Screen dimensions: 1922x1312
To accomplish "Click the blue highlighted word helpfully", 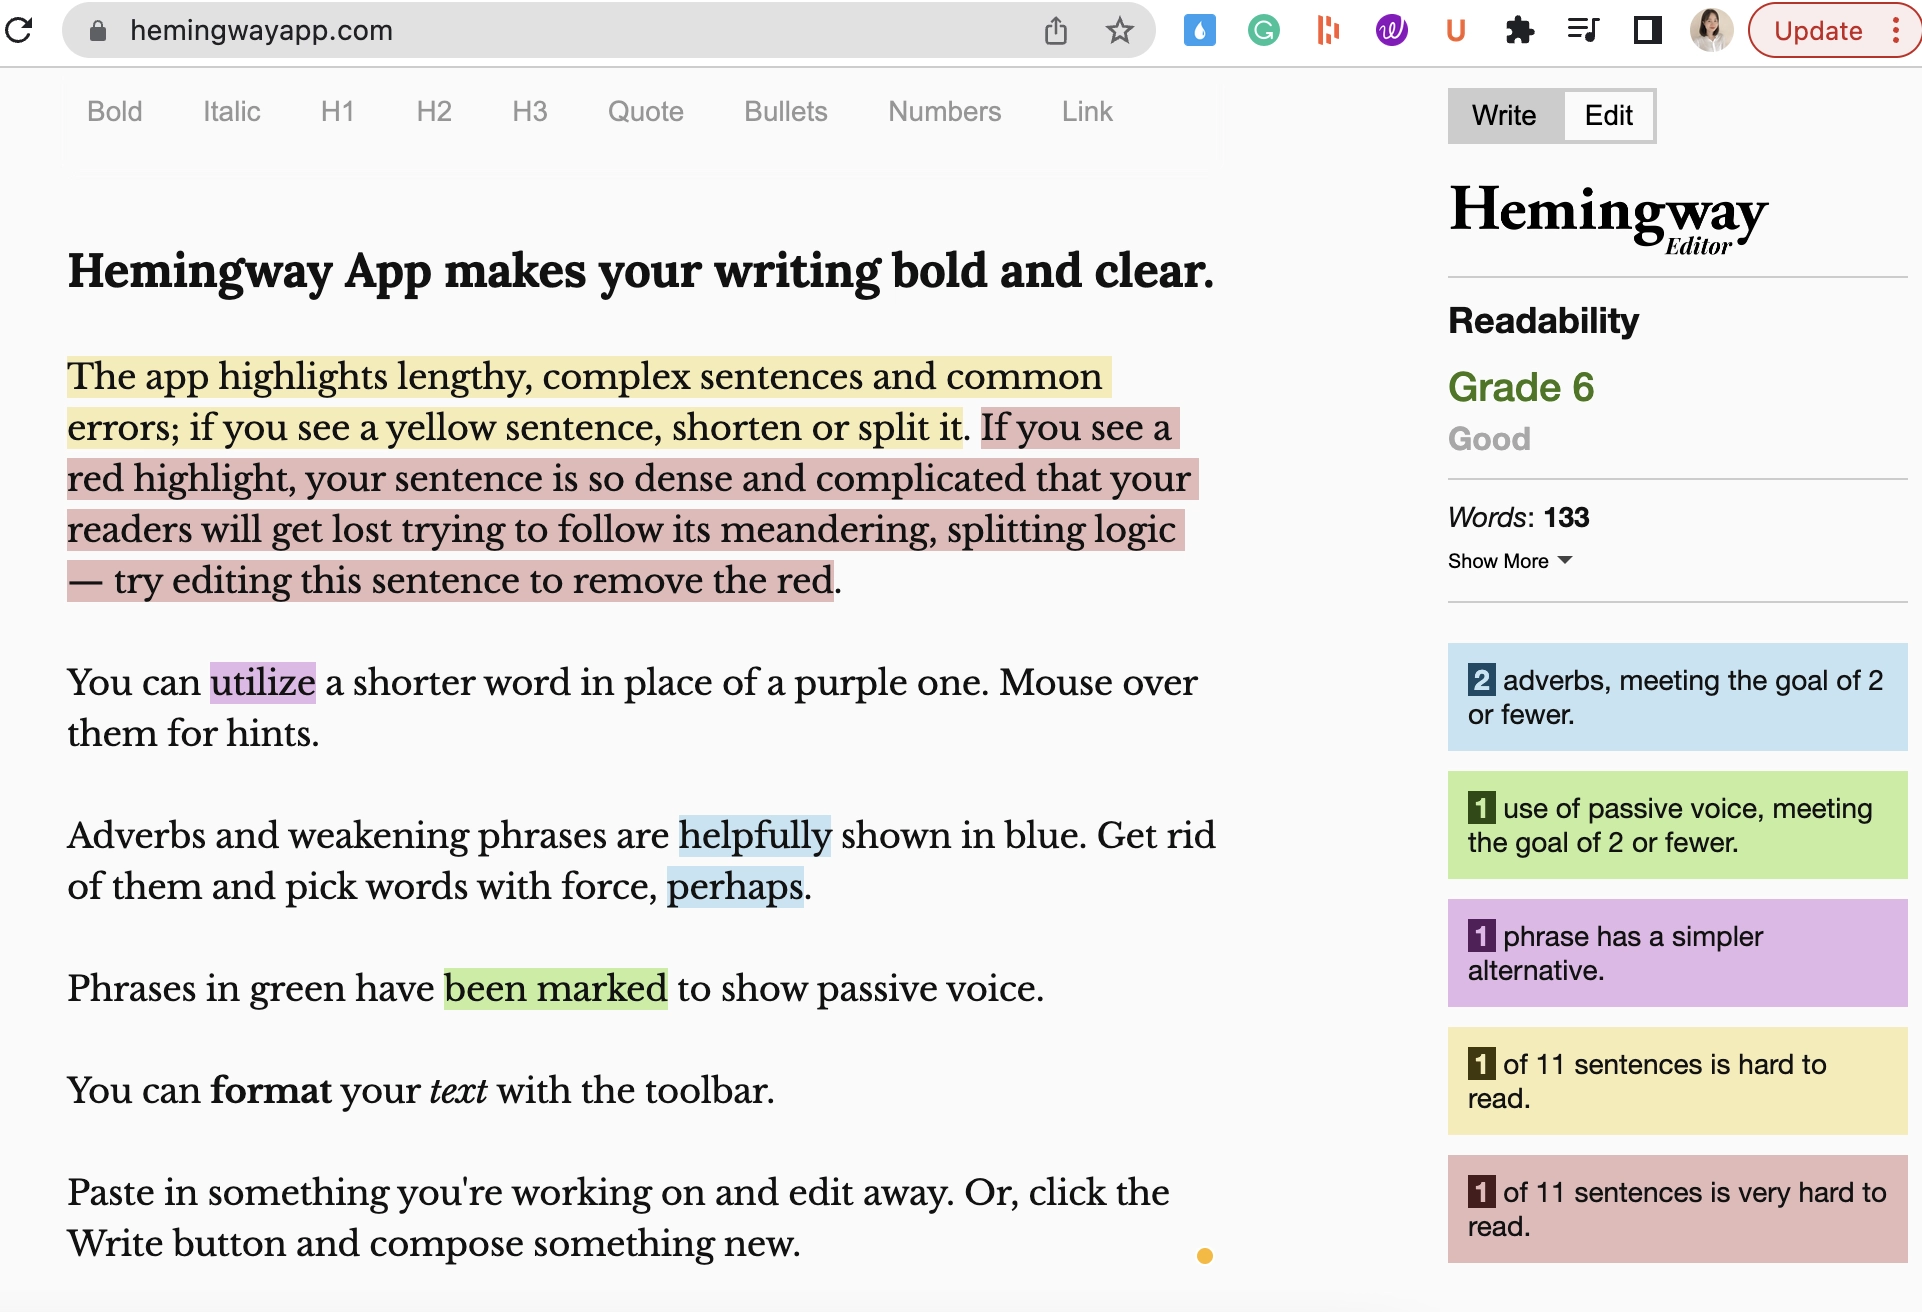I will coord(755,836).
